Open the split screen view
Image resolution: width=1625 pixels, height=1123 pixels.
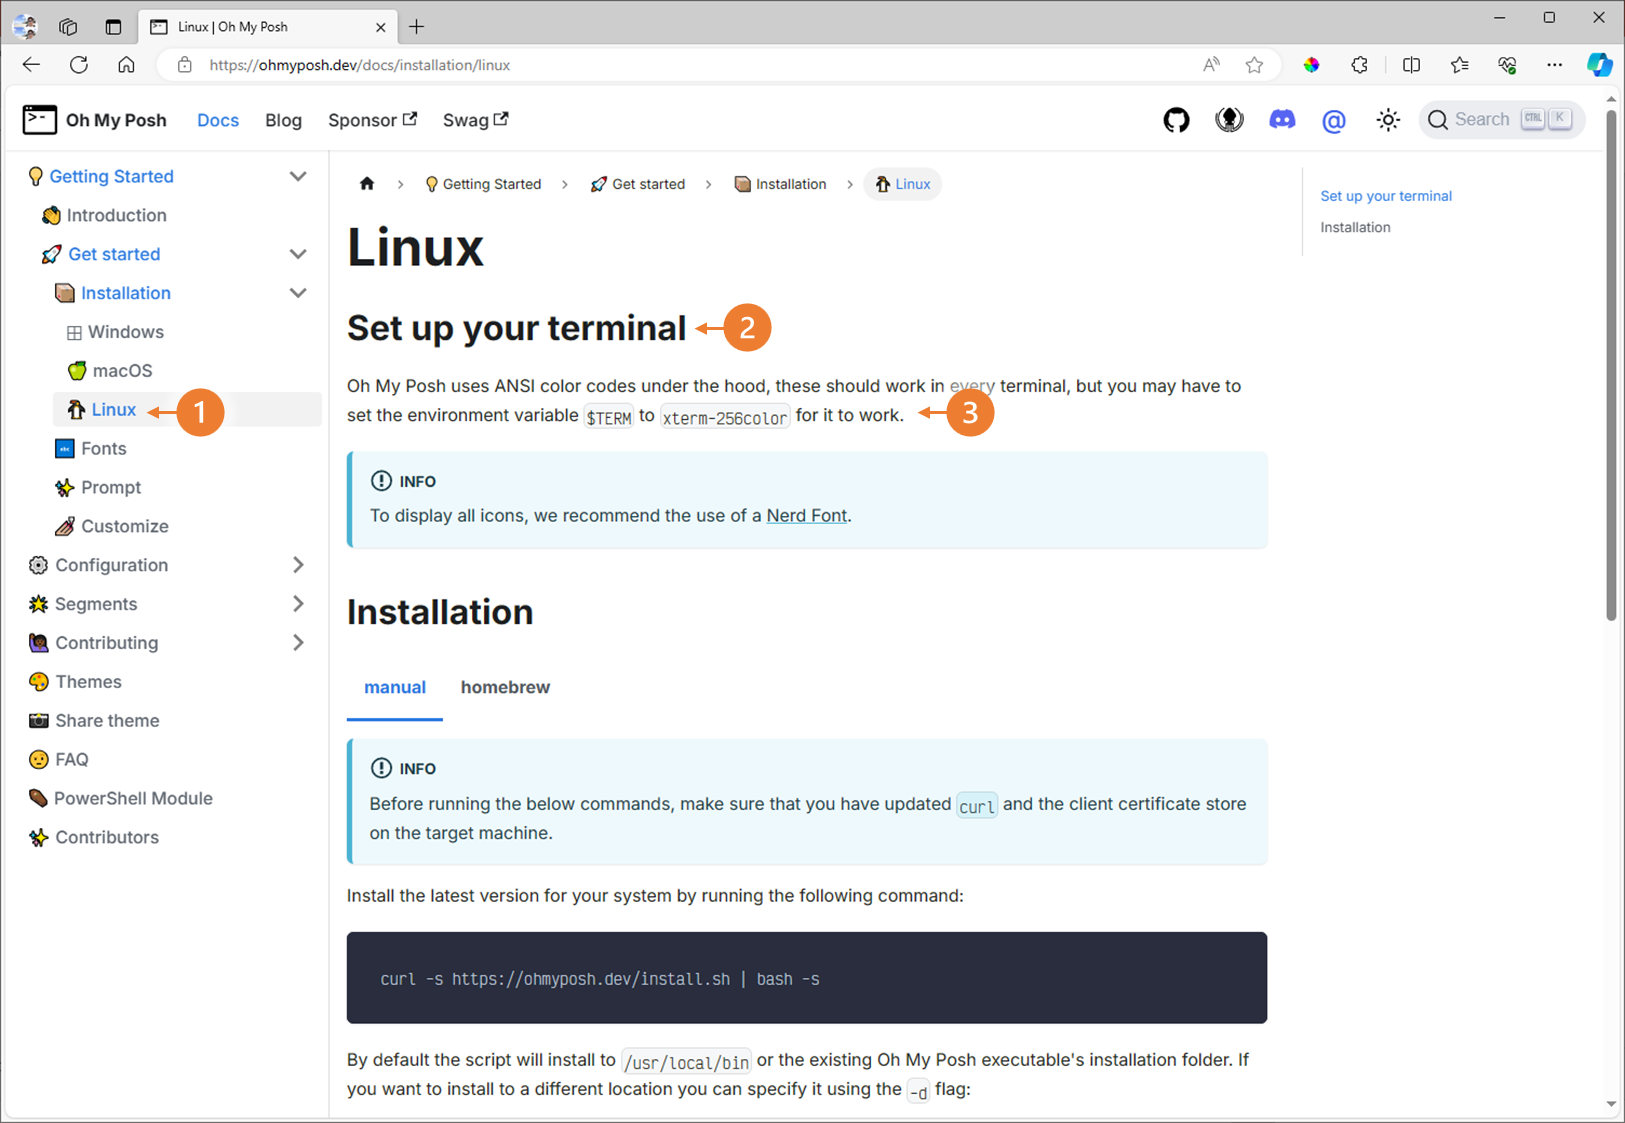pyautogui.click(x=1411, y=65)
